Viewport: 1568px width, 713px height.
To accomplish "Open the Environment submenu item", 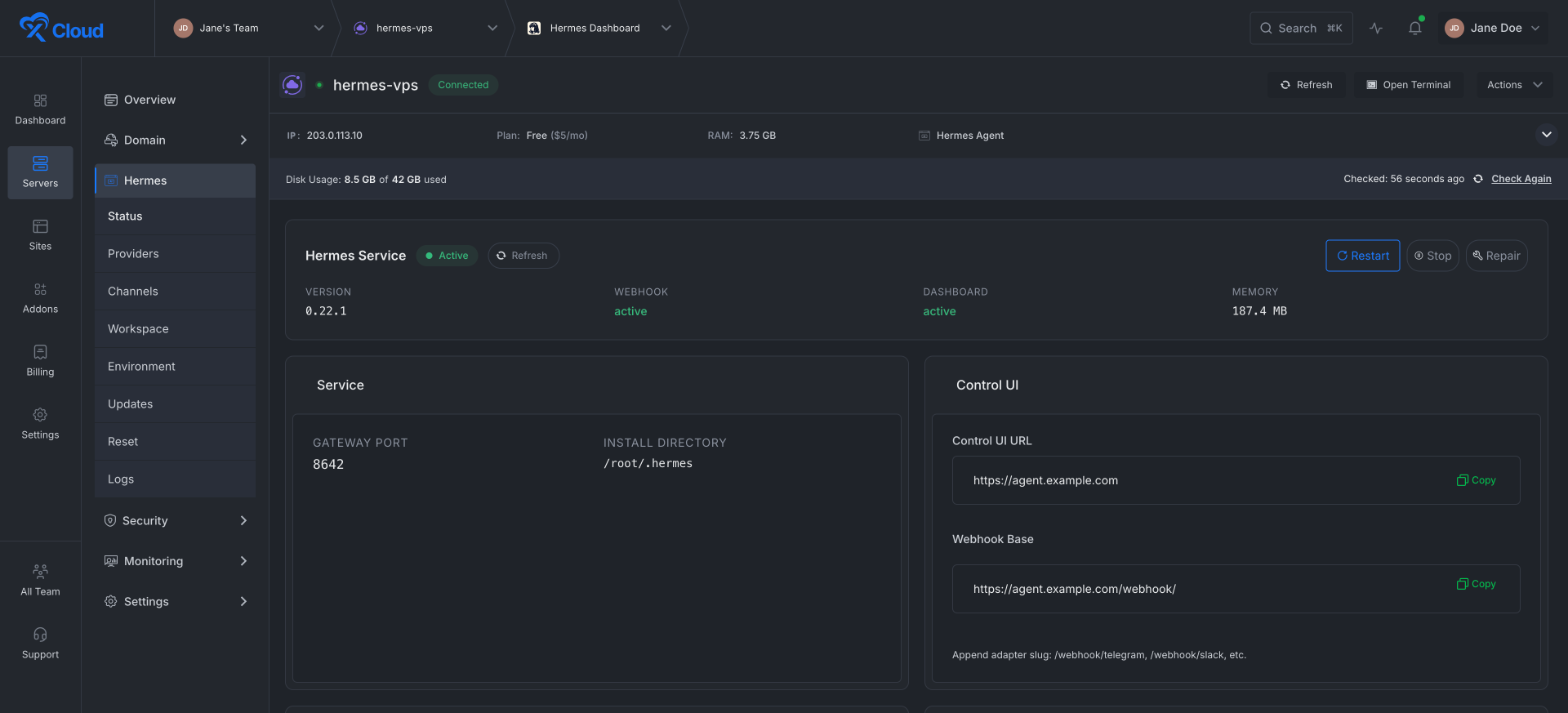I will (175, 366).
